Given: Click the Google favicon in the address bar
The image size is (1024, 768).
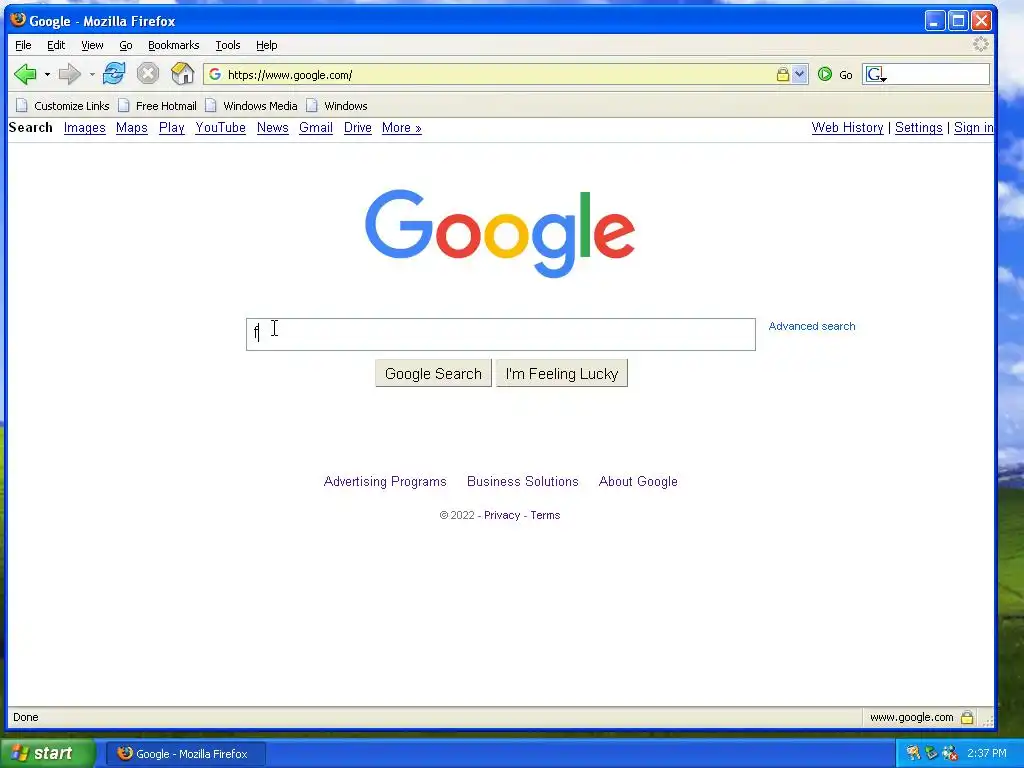Looking at the screenshot, I should point(215,74).
